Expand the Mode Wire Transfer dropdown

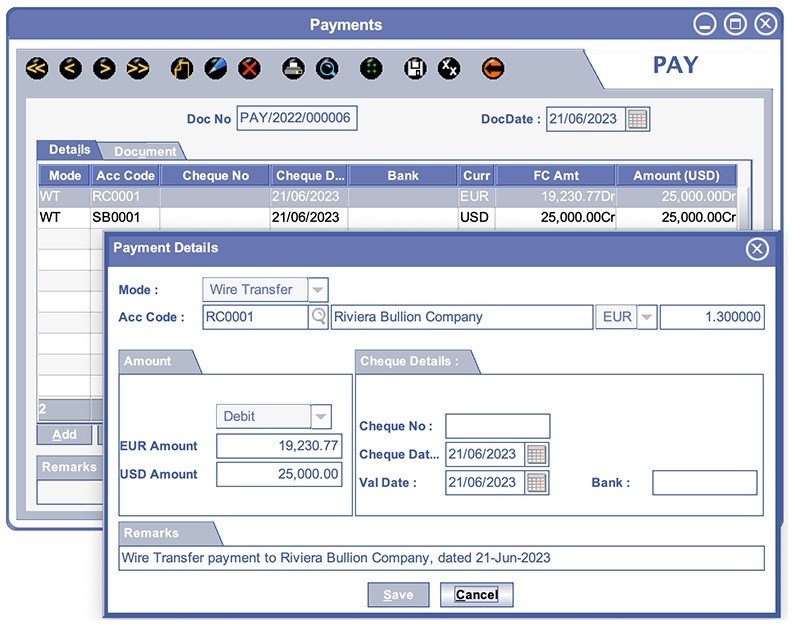click(x=318, y=290)
